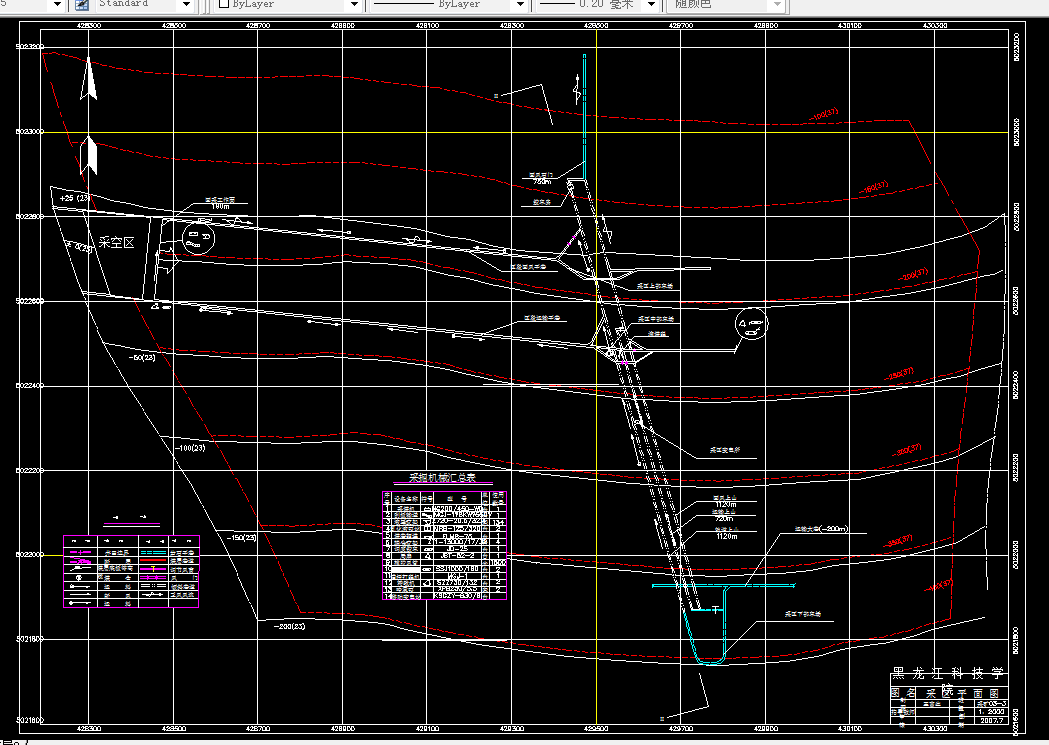Select the 180m annotation near top-left roadway
Viewport: 1049px width, 745px height.
[x=220, y=207]
